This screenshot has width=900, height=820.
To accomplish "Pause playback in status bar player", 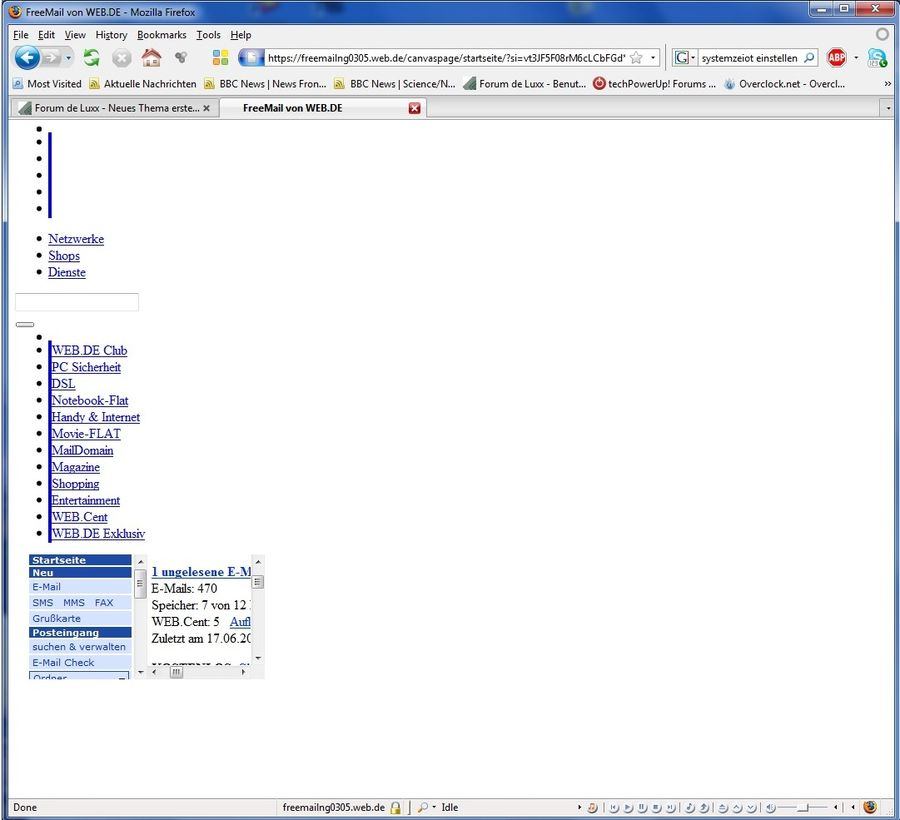I will (642, 807).
